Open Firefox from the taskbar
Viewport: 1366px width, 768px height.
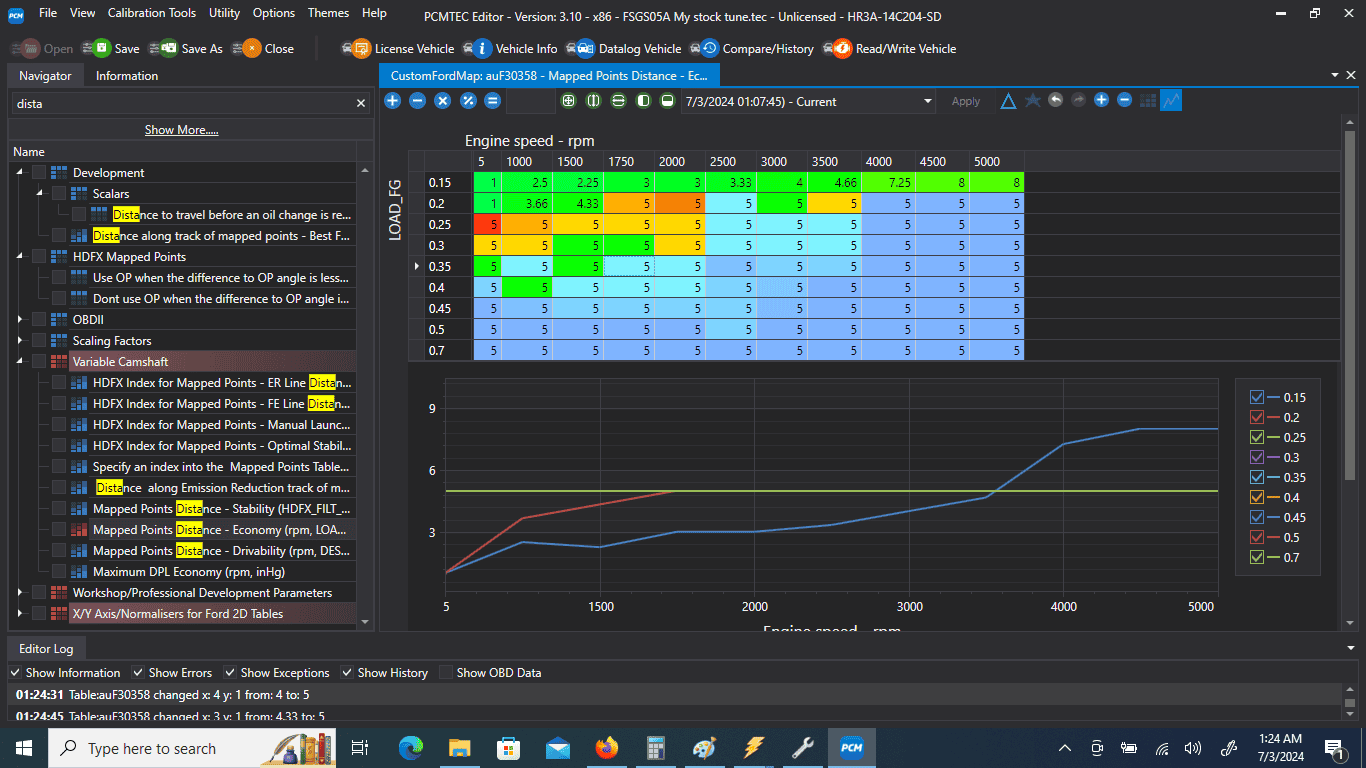click(606, 748)
